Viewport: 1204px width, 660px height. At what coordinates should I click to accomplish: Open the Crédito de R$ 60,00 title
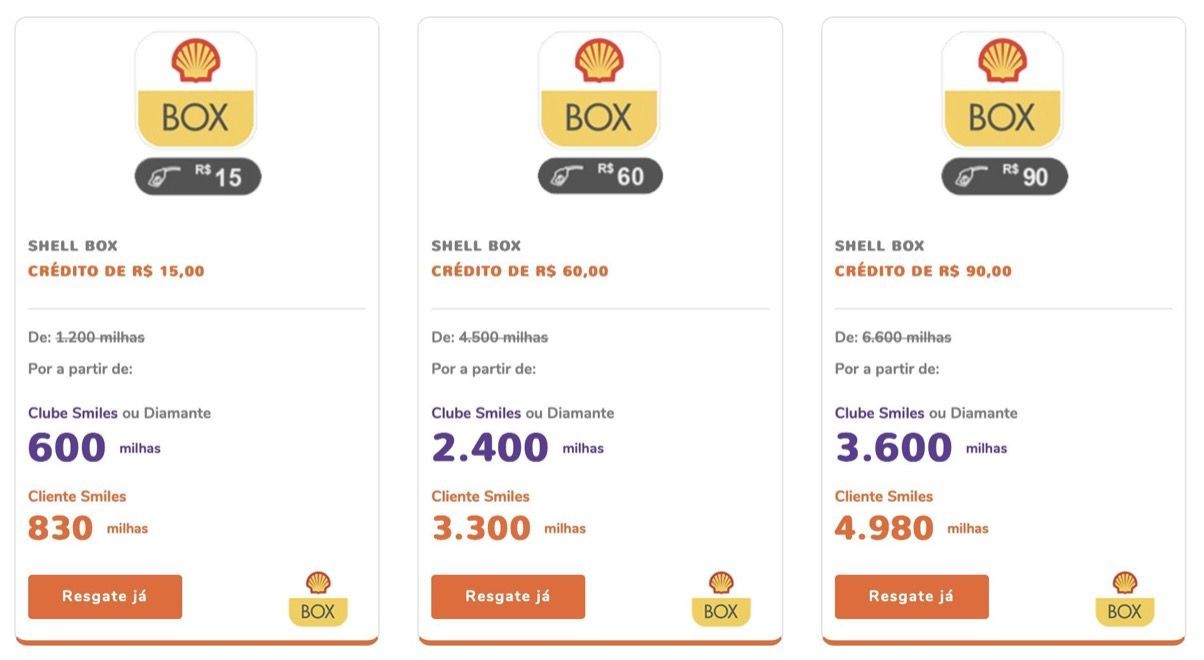520,271
